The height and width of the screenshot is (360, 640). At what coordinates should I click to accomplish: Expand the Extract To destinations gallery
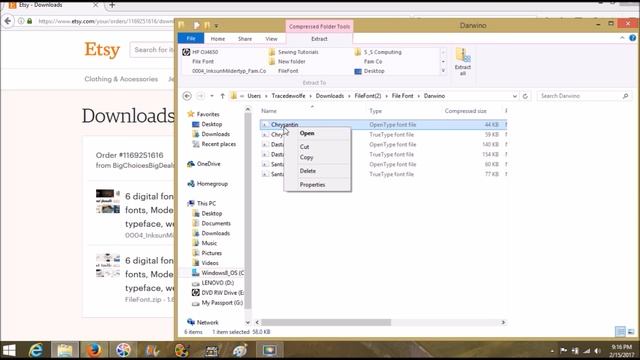[x=443, y=71]
